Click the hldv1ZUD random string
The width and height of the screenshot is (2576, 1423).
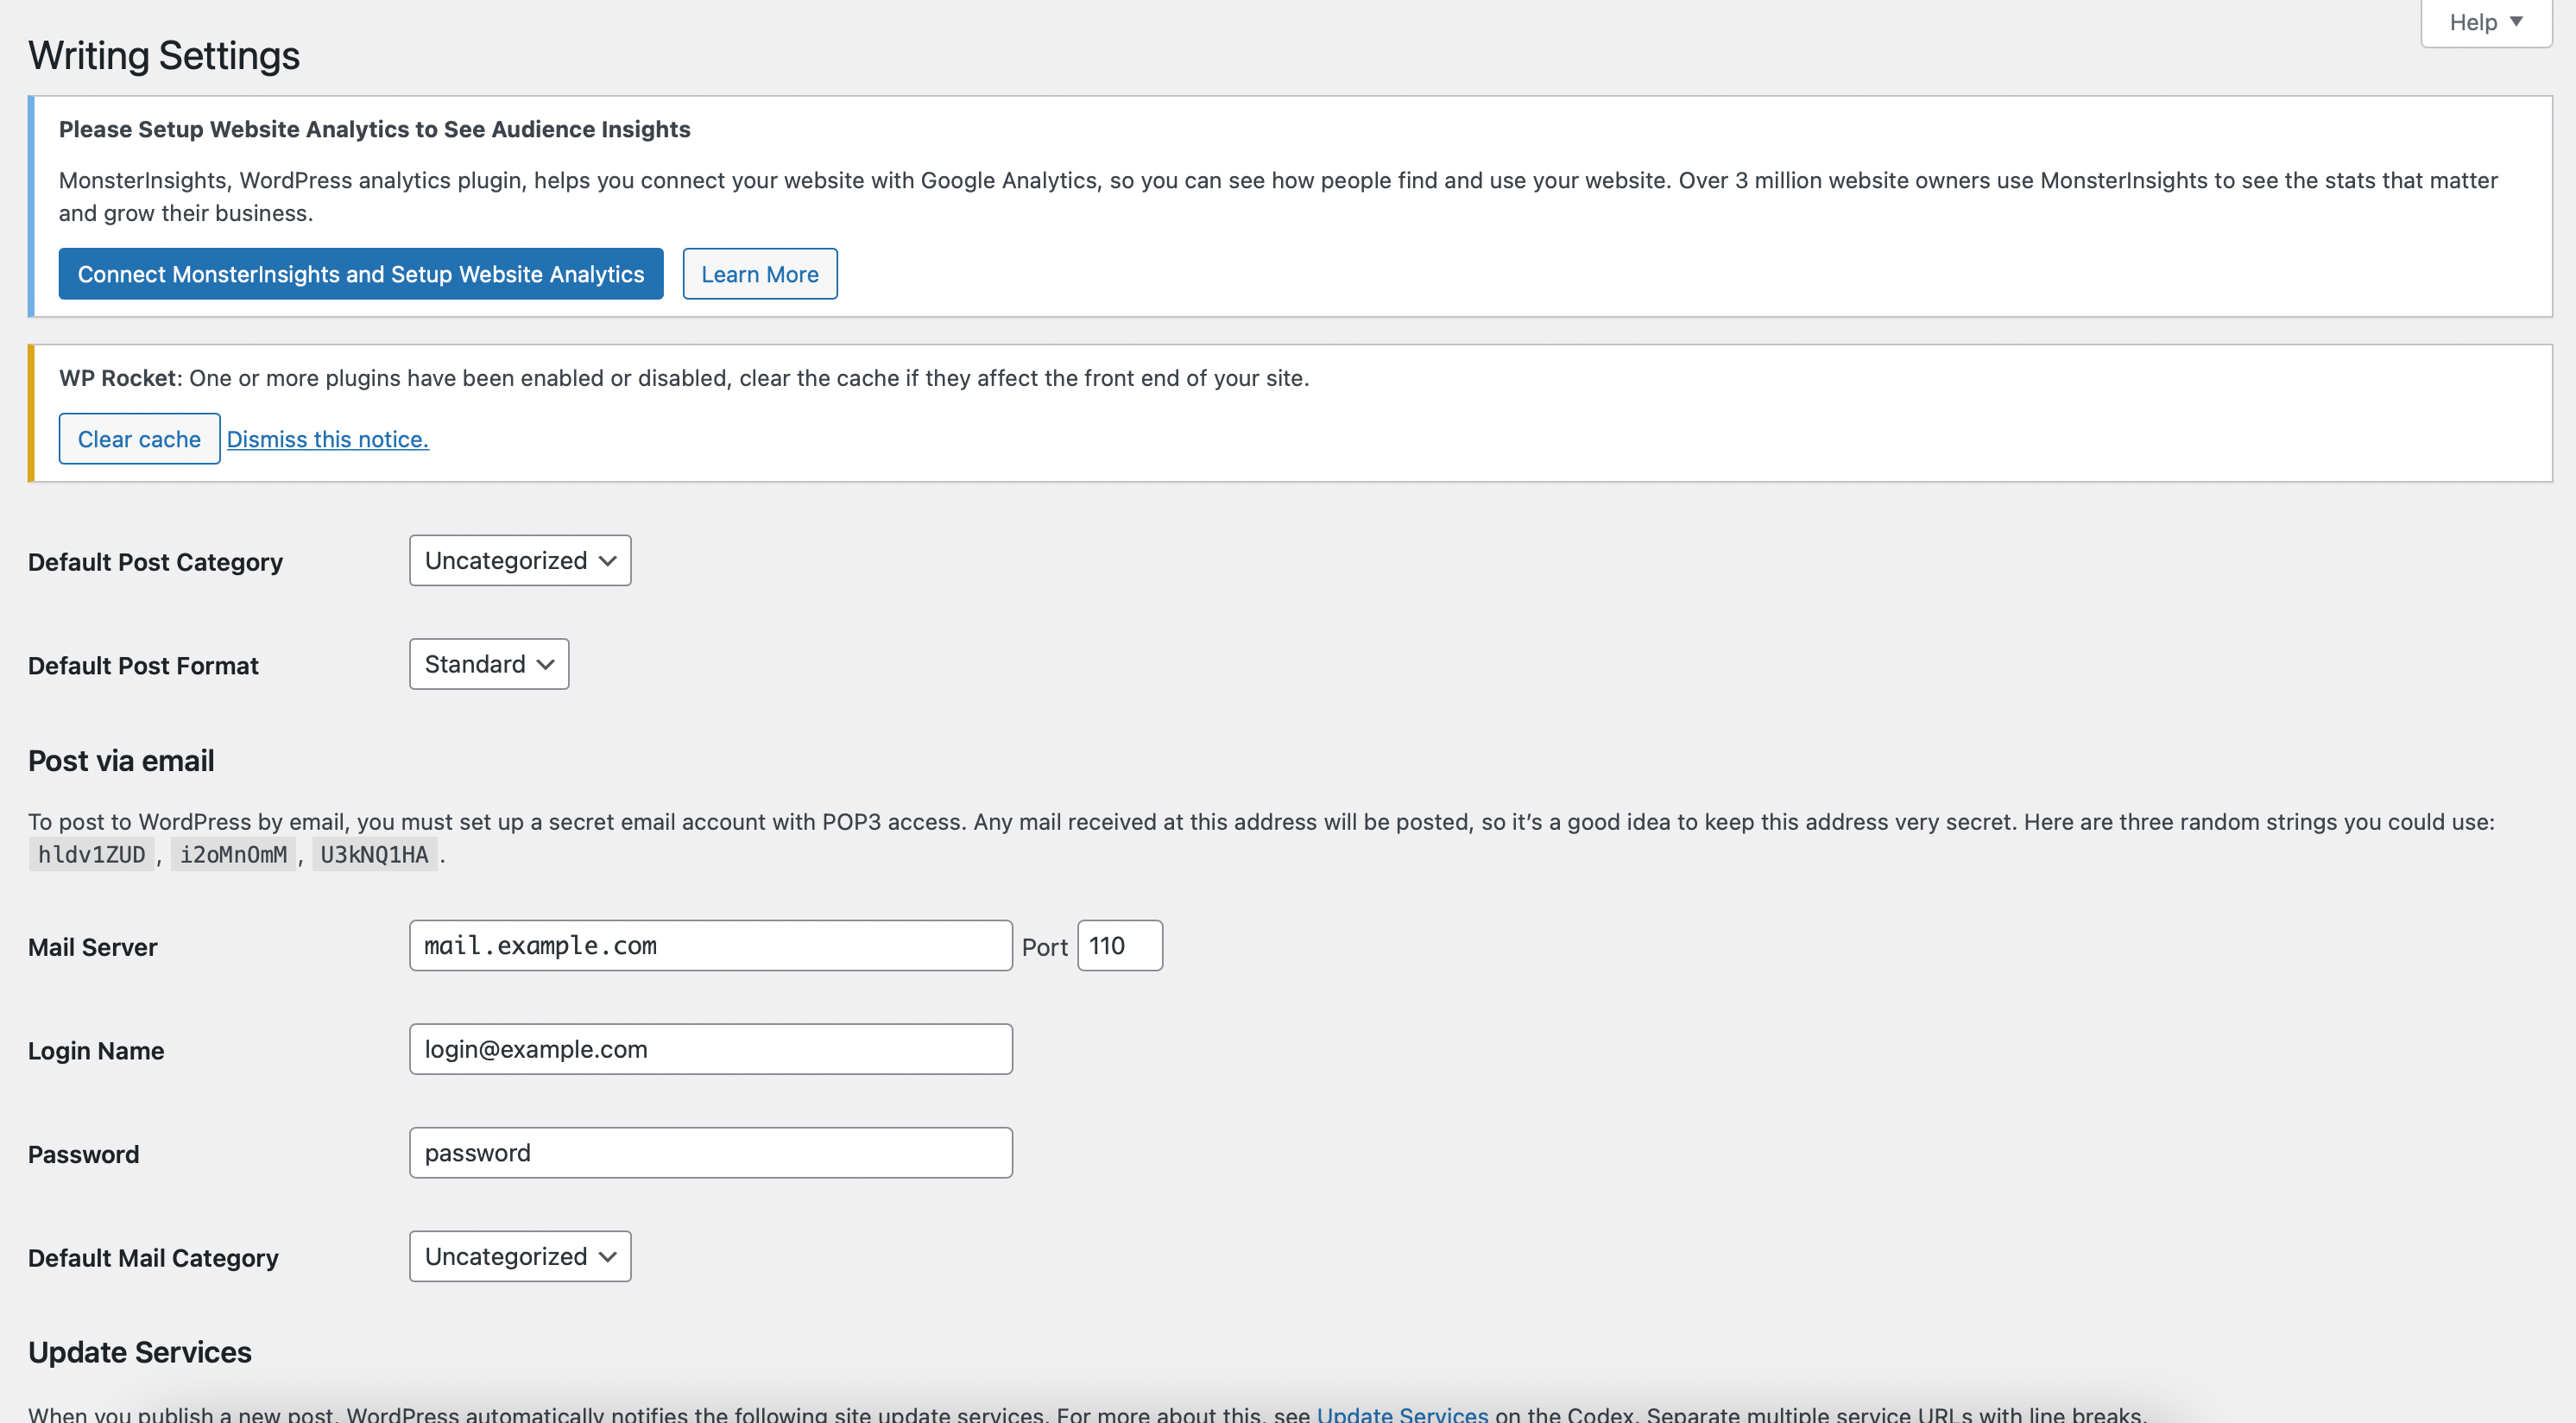point(91,855)
